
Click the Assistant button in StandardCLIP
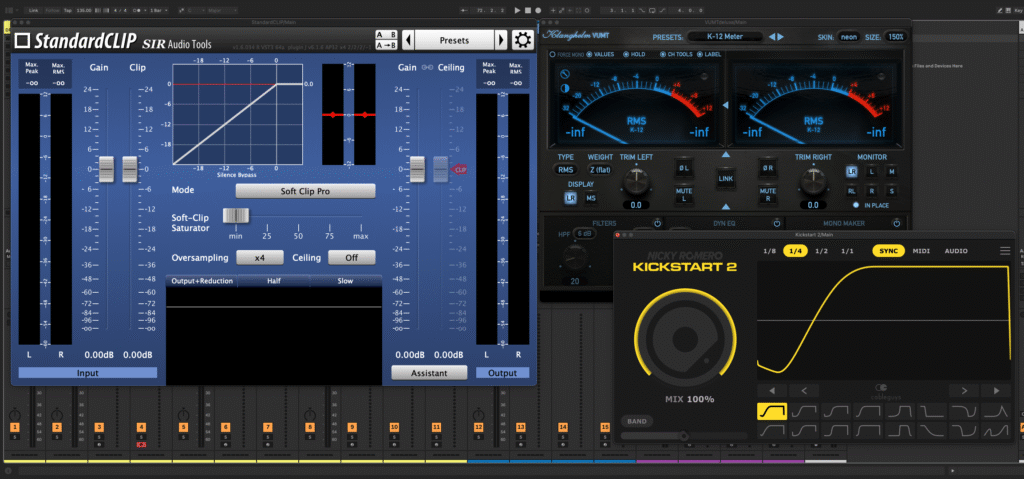coord(429,372)
